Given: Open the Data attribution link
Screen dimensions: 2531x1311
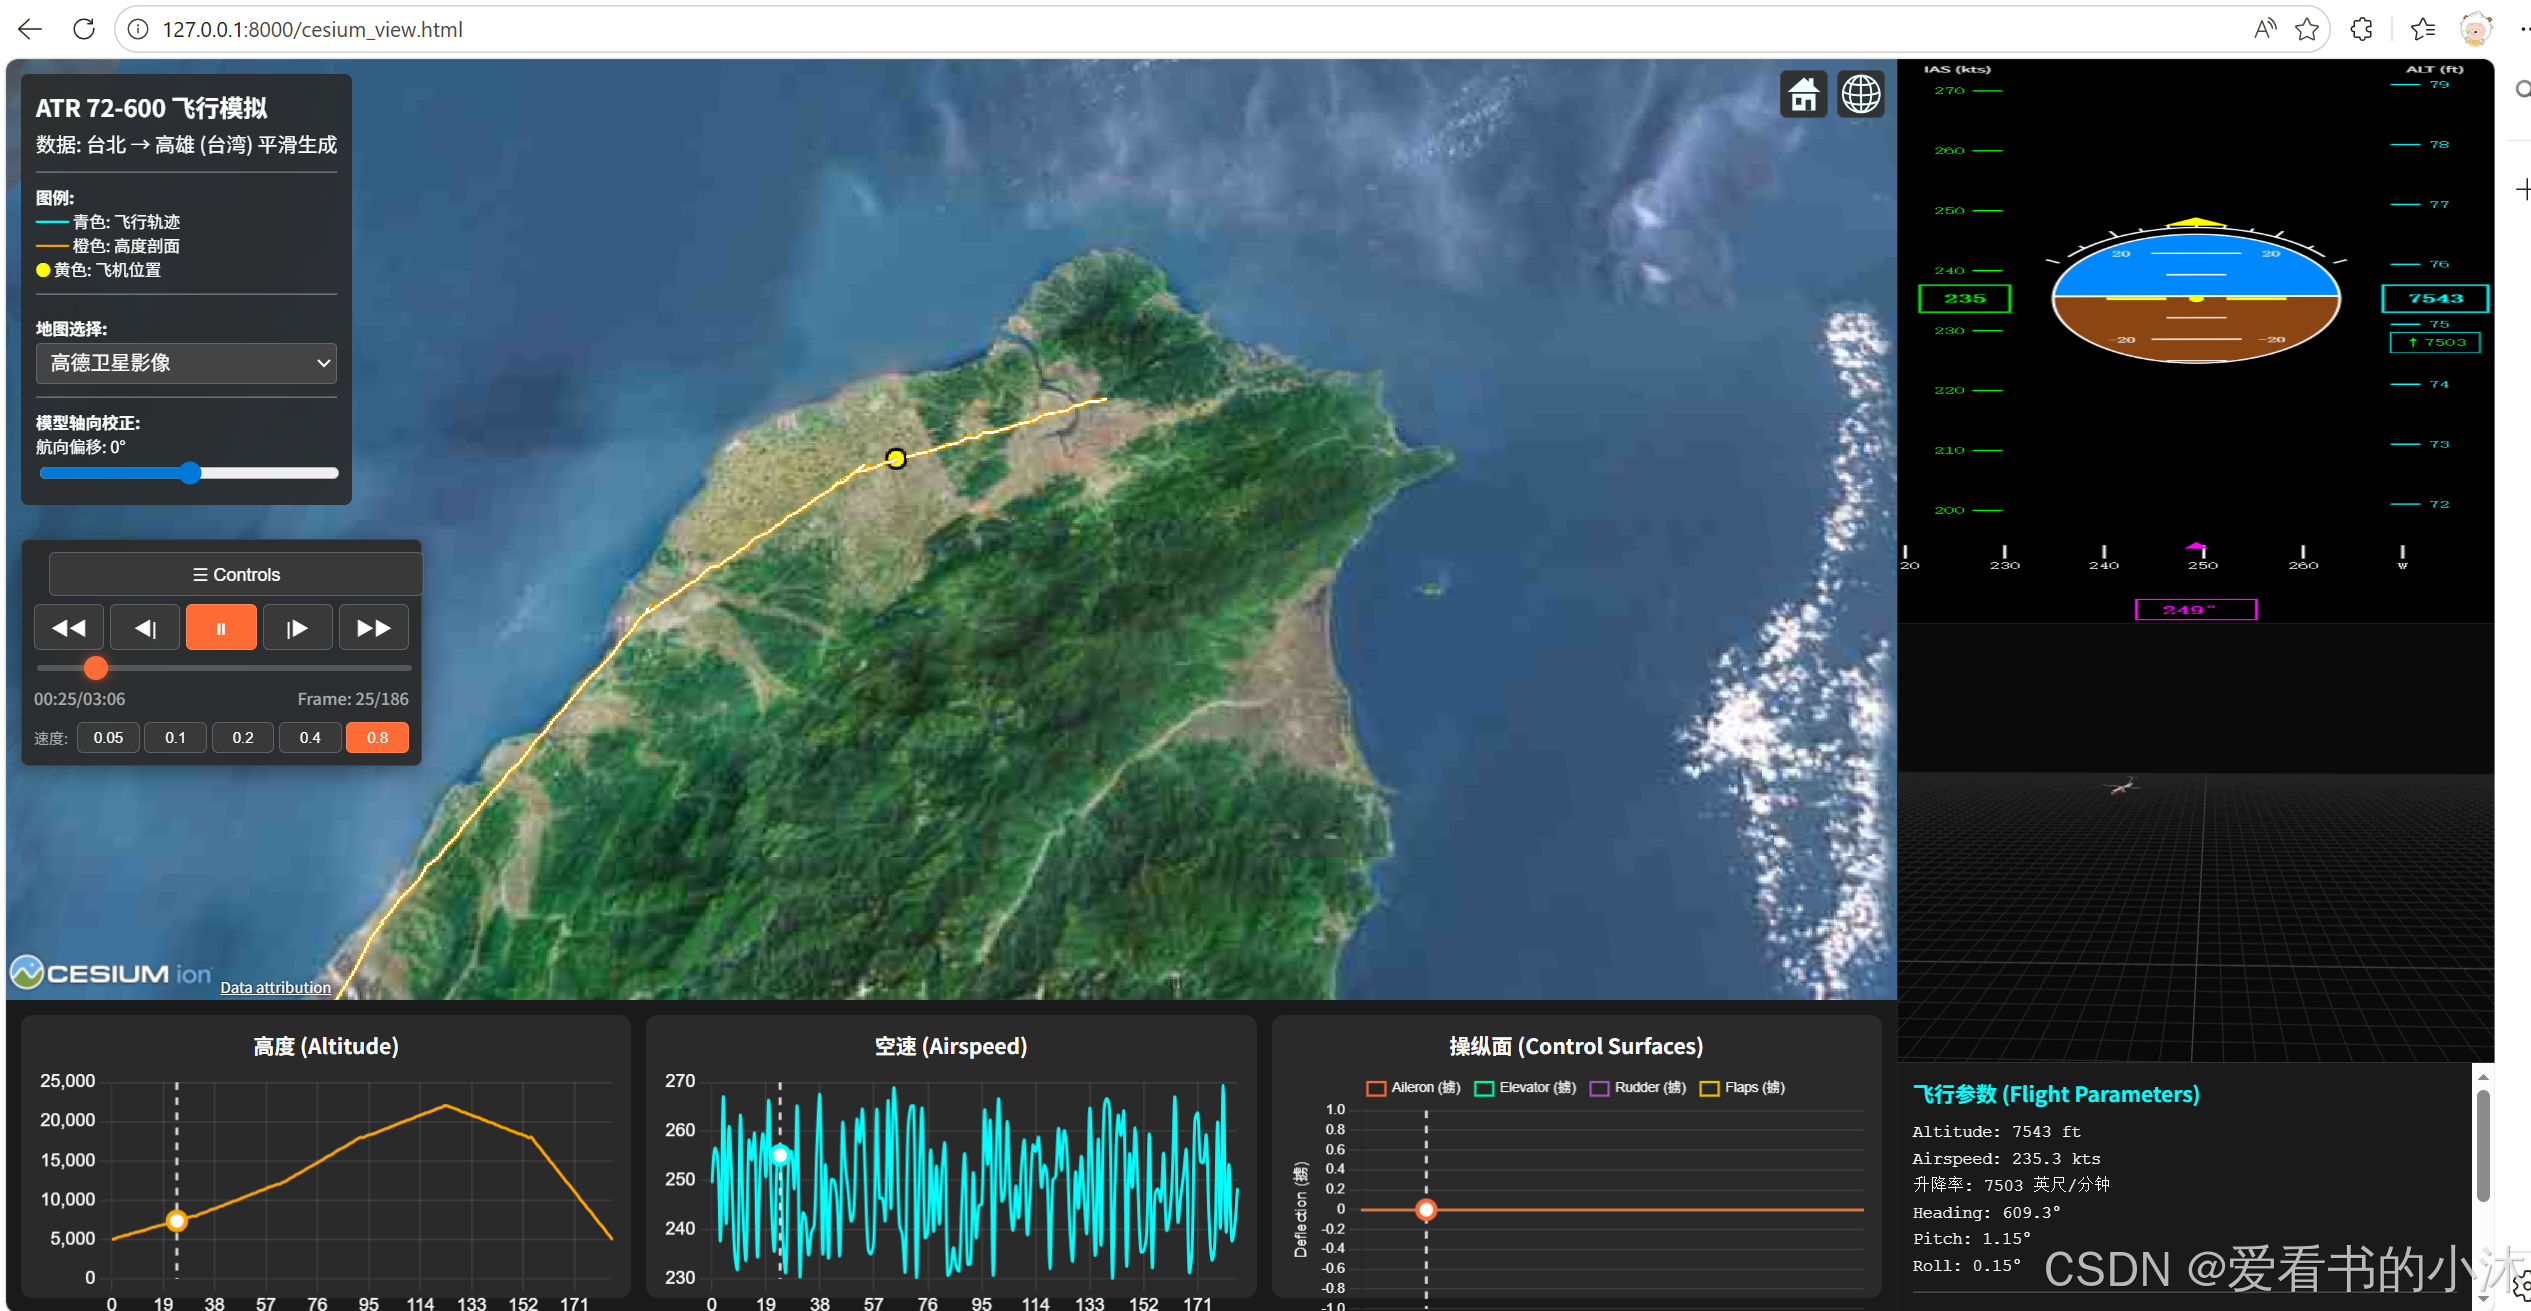Looking at the screenshot, I should pos(275,988).
